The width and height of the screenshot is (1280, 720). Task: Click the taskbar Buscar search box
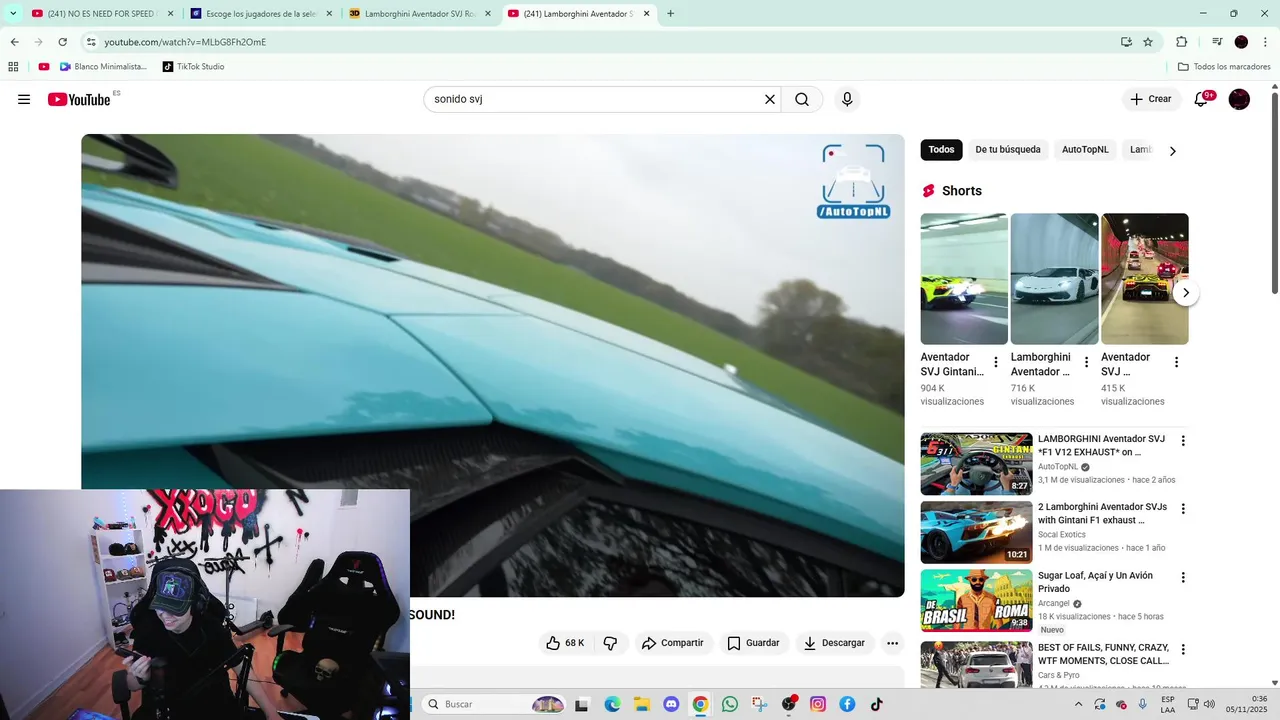tap(495, 704)
